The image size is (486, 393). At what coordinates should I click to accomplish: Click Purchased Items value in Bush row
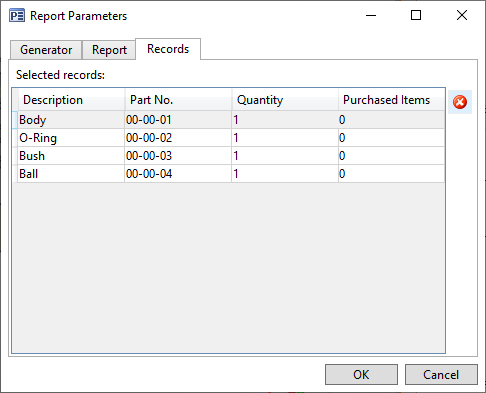pyautogui.click(x=392, y=156)
